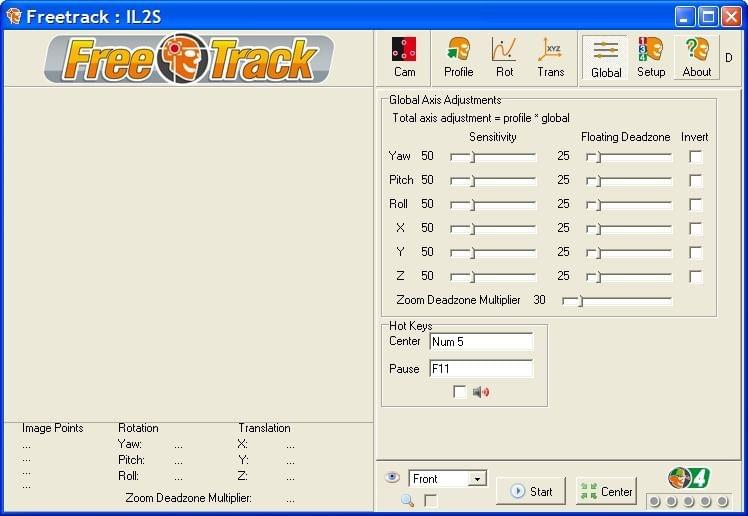Click the FreeTrack 4 logo icon
The width and height of the screenshot is (748, 516).
pyautogui.click(x=688, y=477)
